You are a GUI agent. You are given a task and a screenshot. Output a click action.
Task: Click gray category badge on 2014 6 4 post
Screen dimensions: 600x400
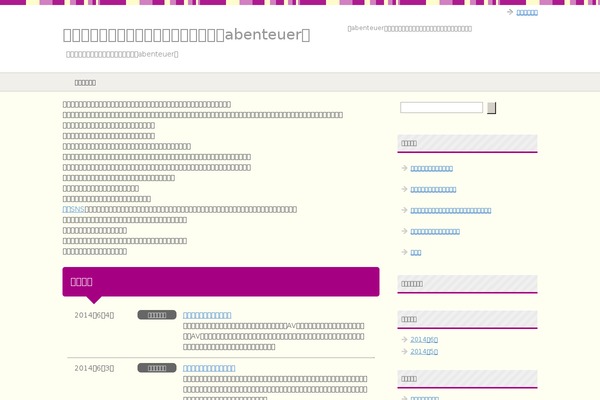coord(157,315)
